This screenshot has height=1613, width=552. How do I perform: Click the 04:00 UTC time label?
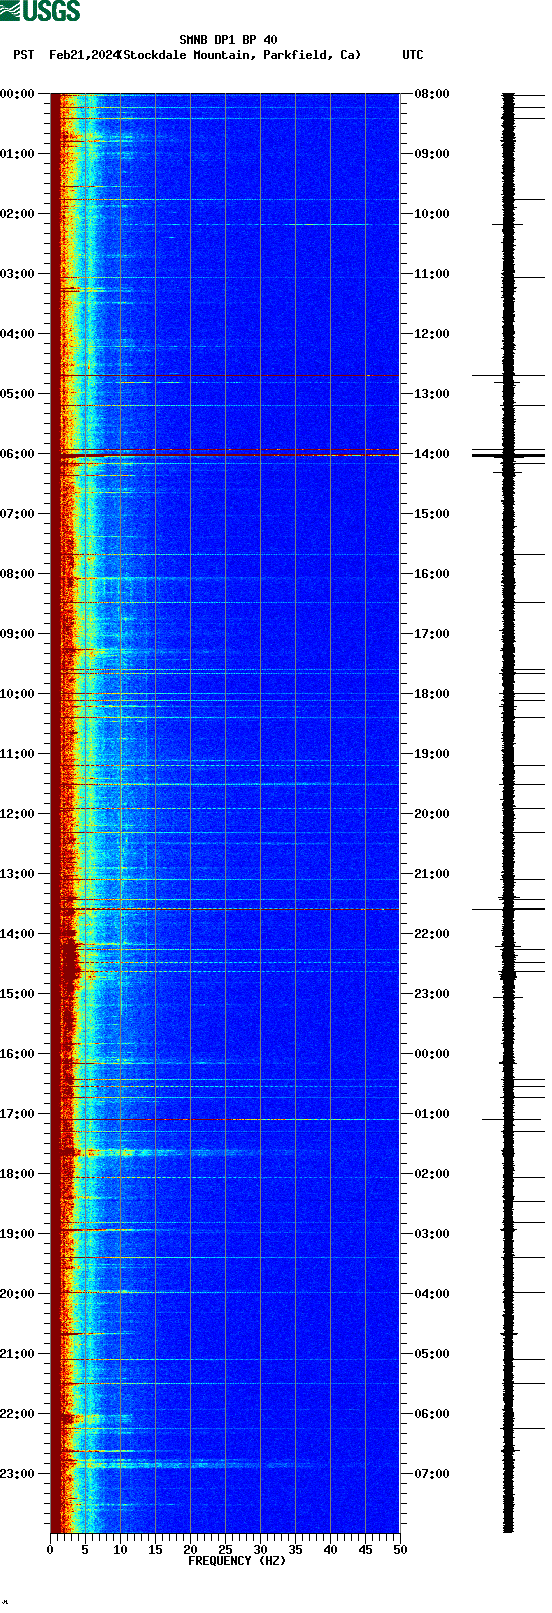click(432, 1294)
